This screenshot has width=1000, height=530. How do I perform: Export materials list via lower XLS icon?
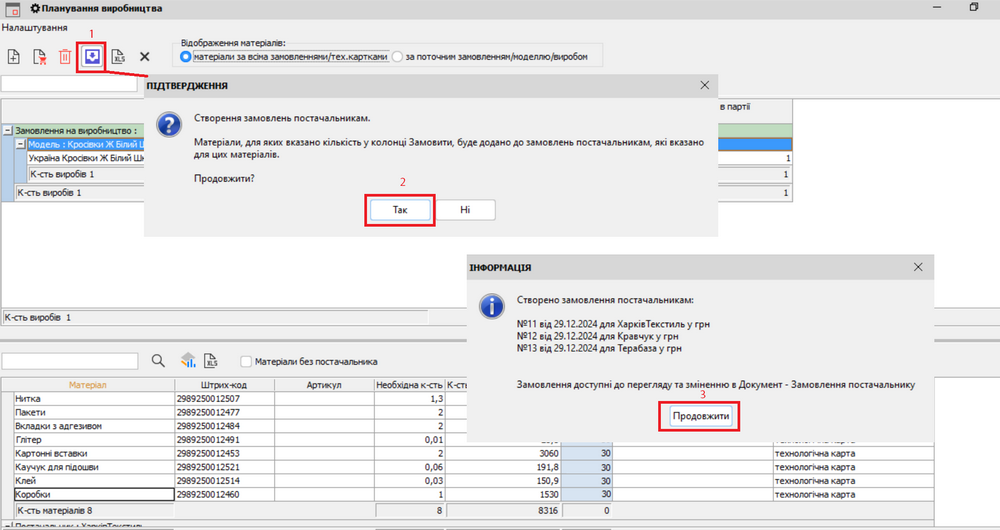coord(211,361)
